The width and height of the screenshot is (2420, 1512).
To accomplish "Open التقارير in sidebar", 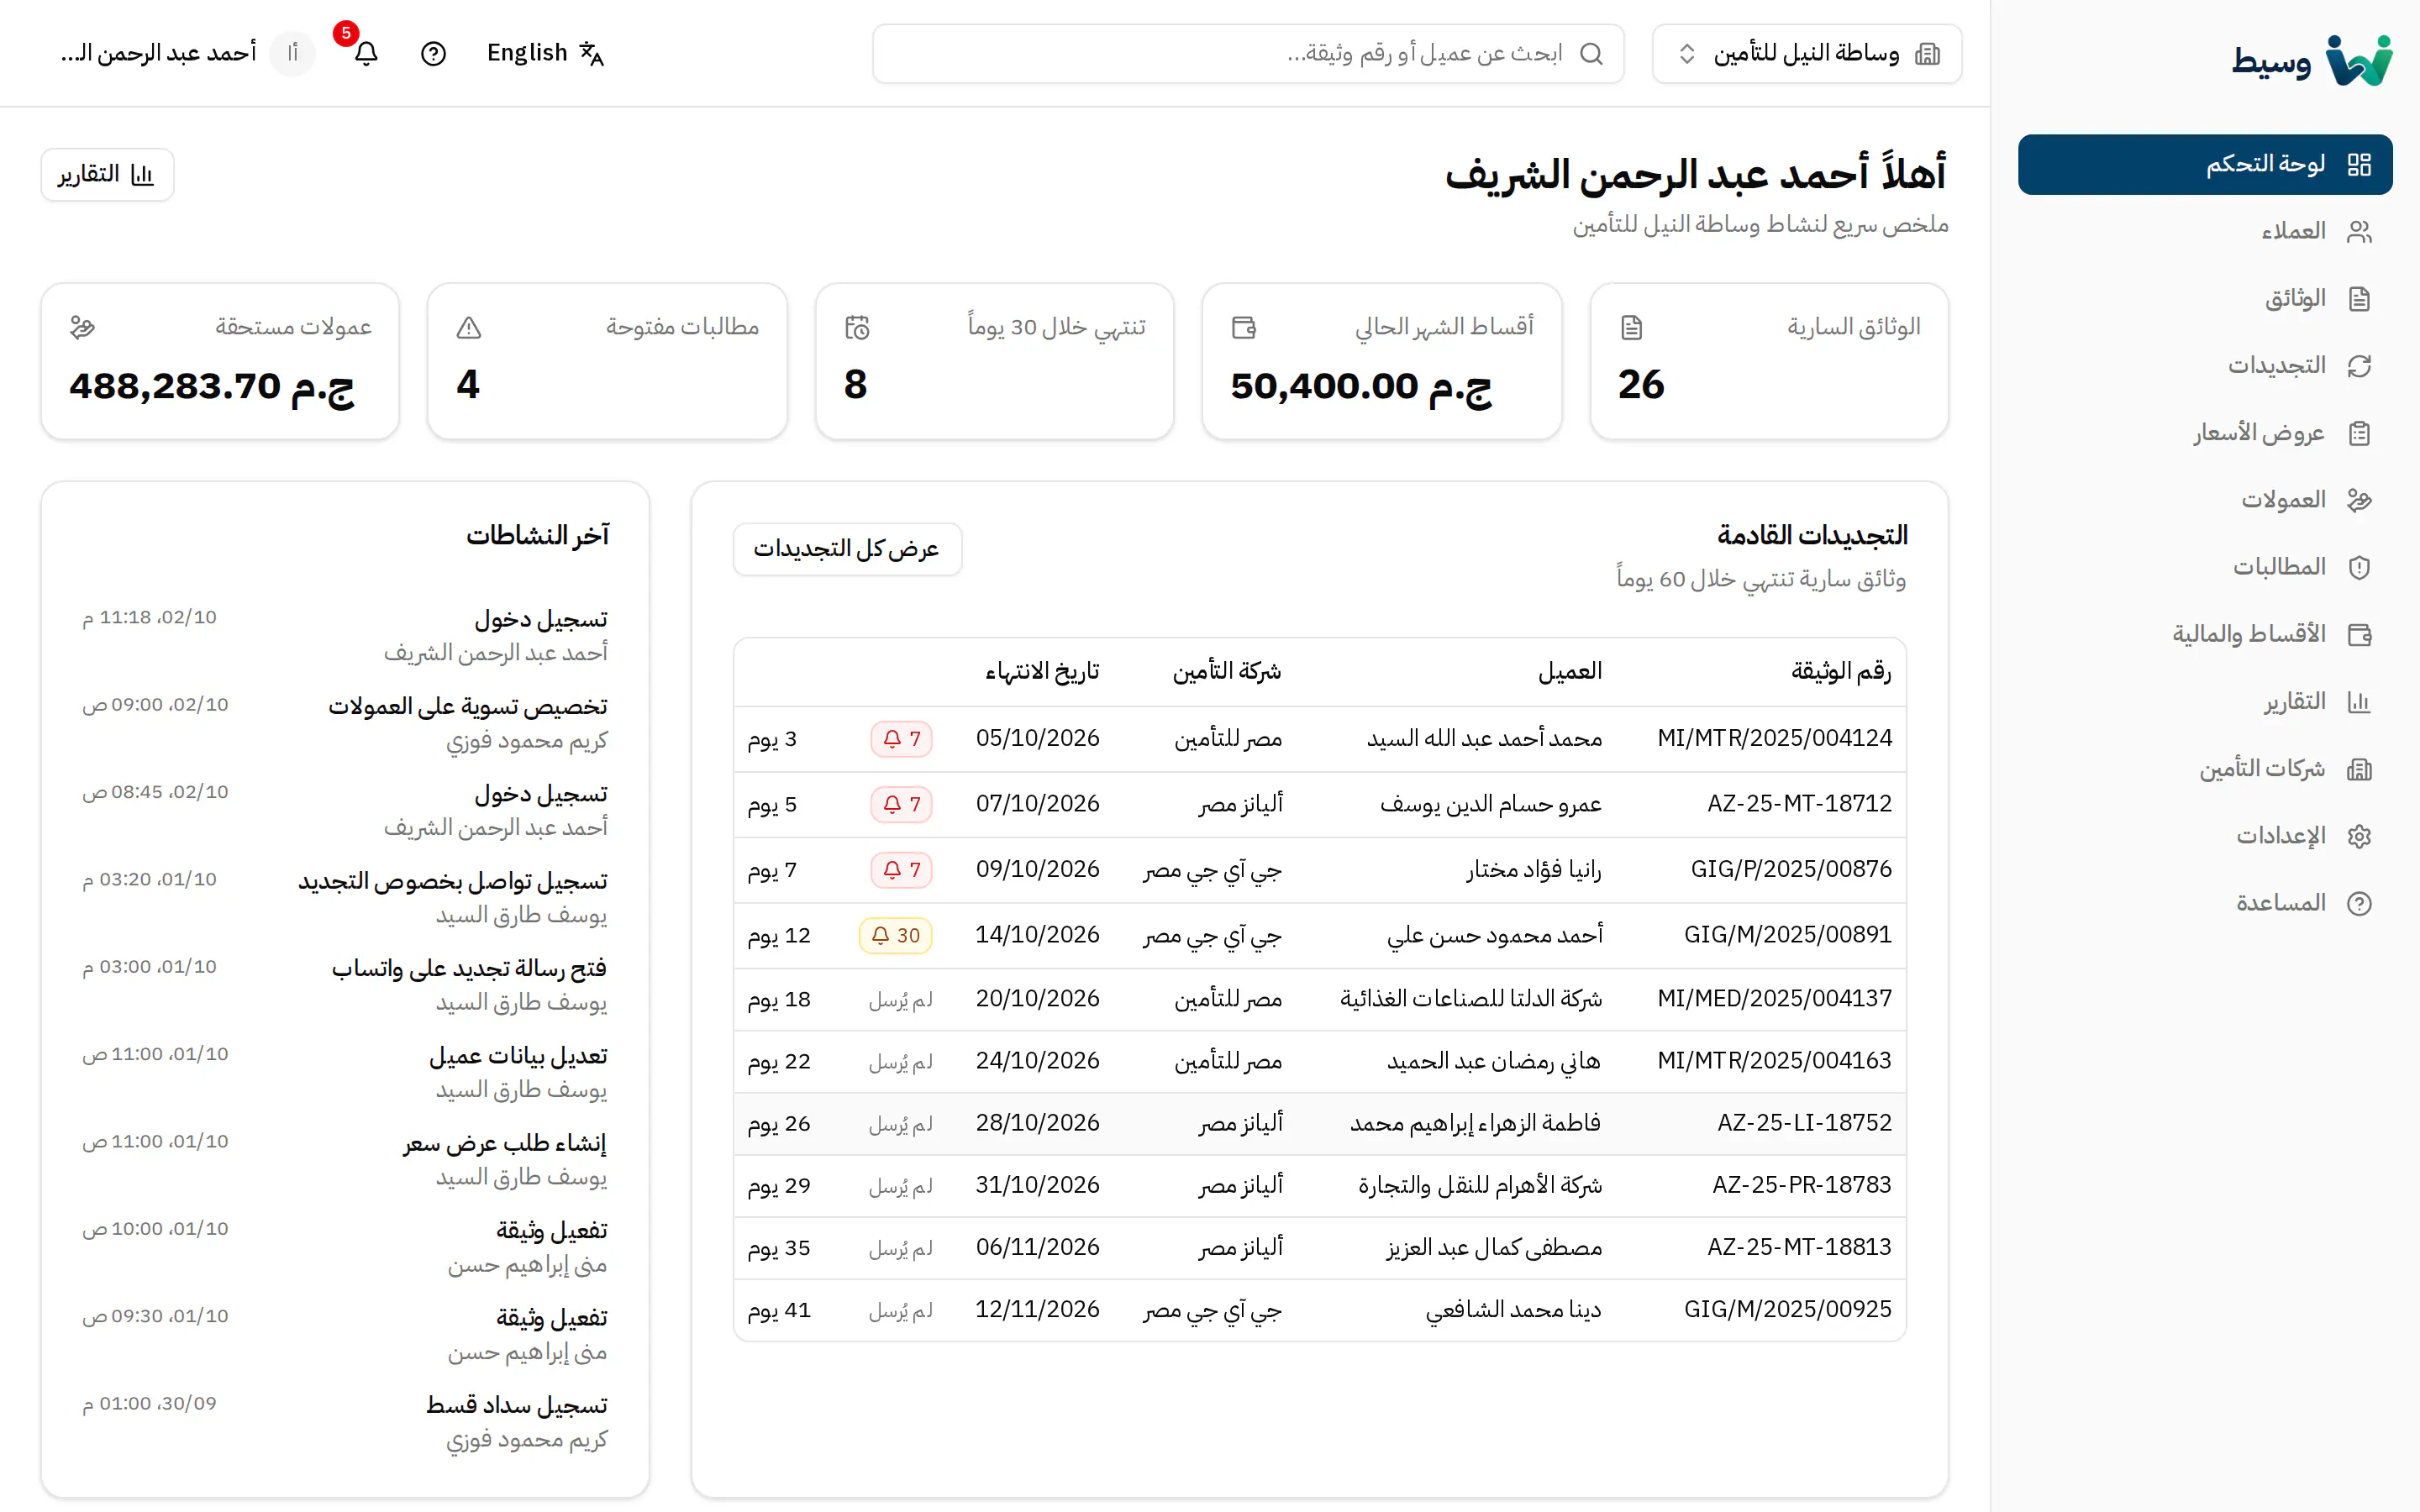I will [x=2205, y=701].
